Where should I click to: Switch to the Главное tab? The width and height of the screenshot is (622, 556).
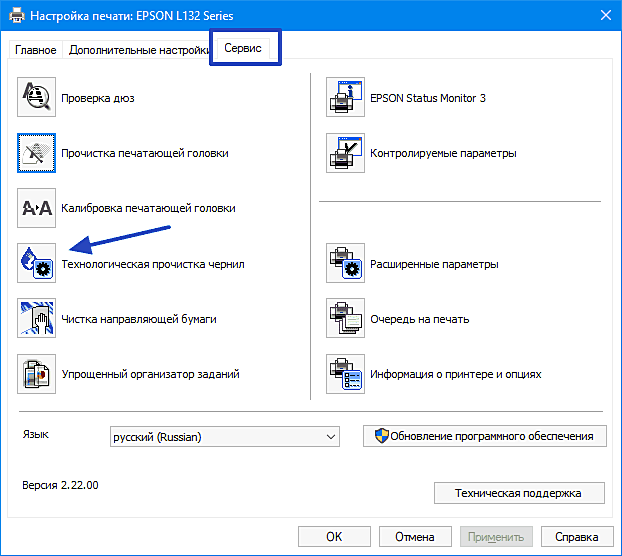tap(36, 50)
